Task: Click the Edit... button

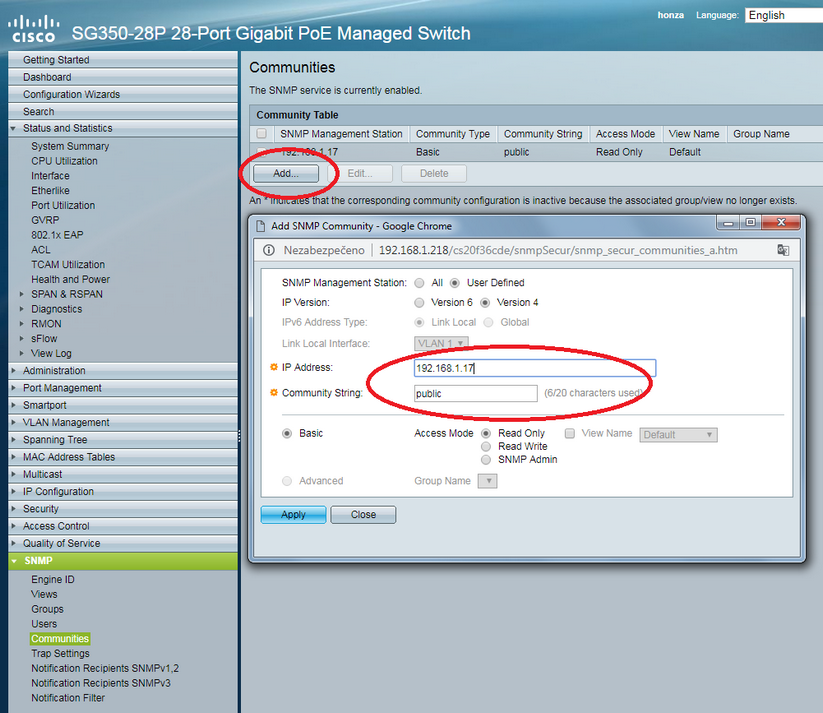Action: click(x=360, y=173)
